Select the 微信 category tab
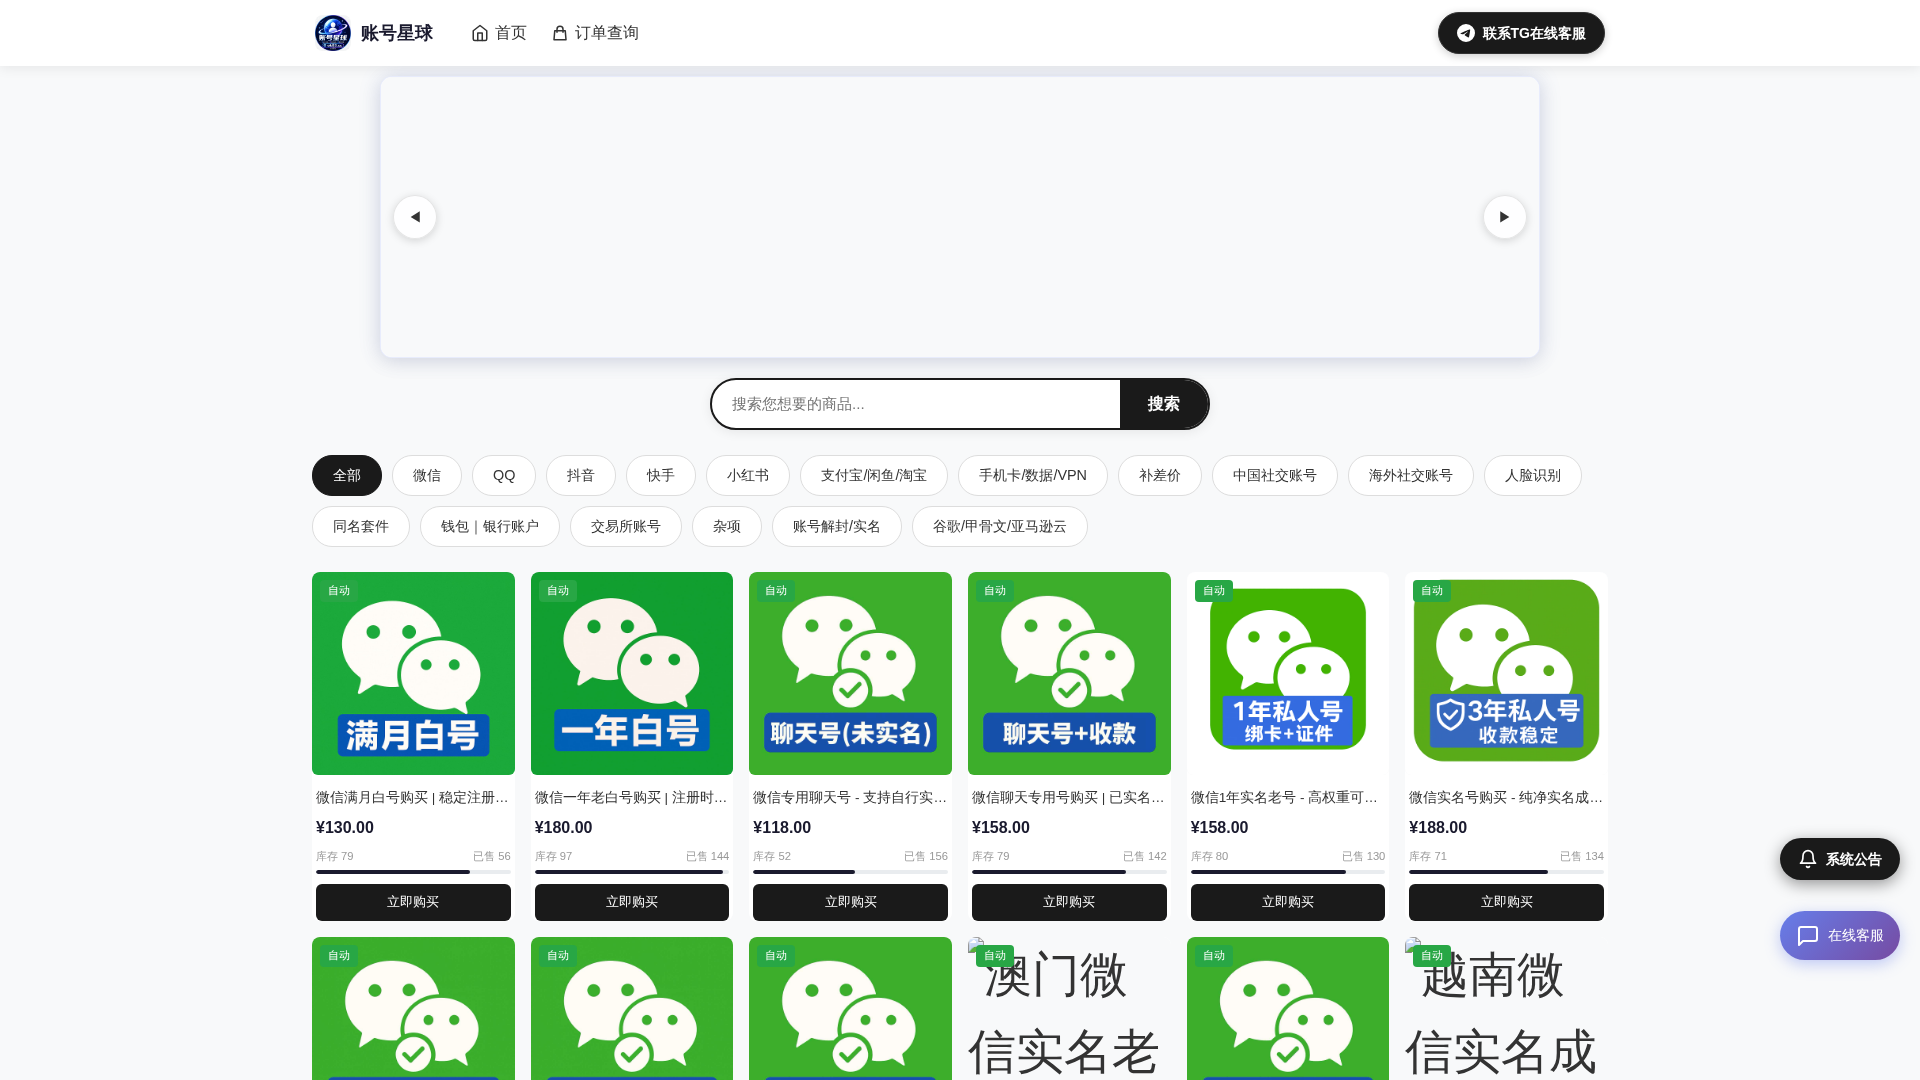 [x=427, y=476]
